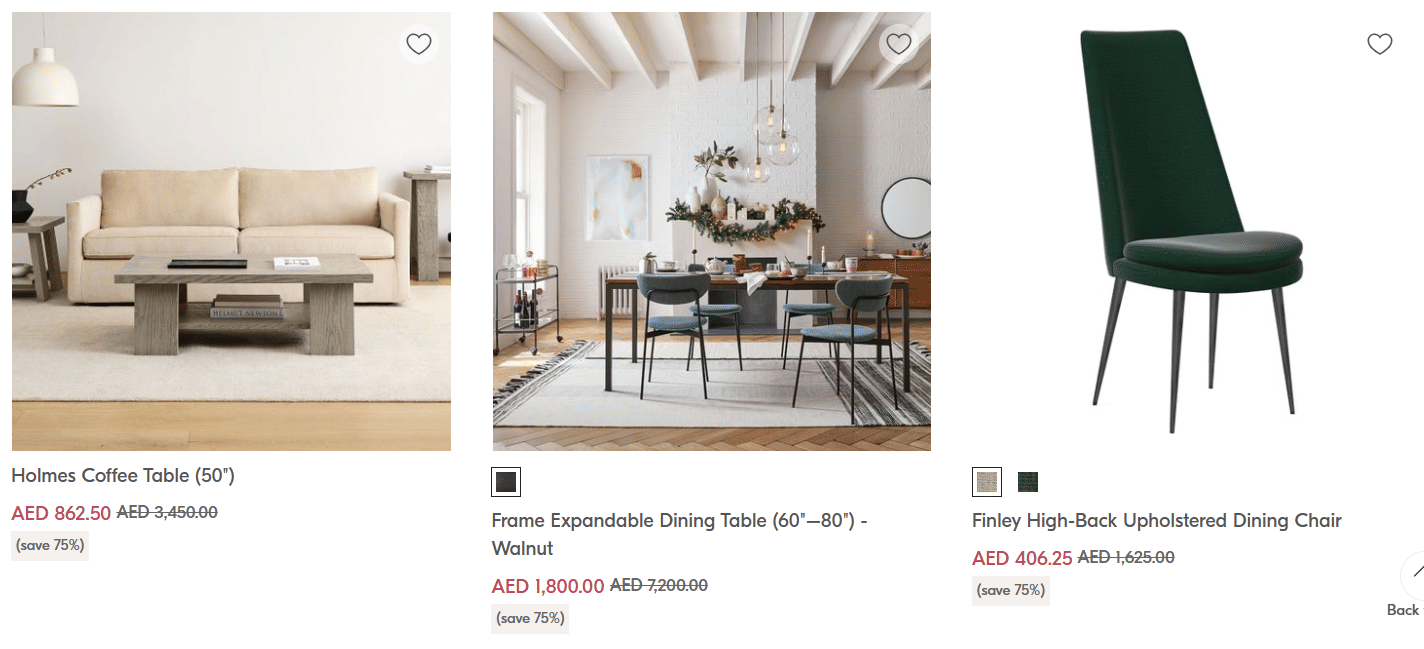Click the AED 862.50 sale price
This screenshot has height=649, width=1424.
61,513
